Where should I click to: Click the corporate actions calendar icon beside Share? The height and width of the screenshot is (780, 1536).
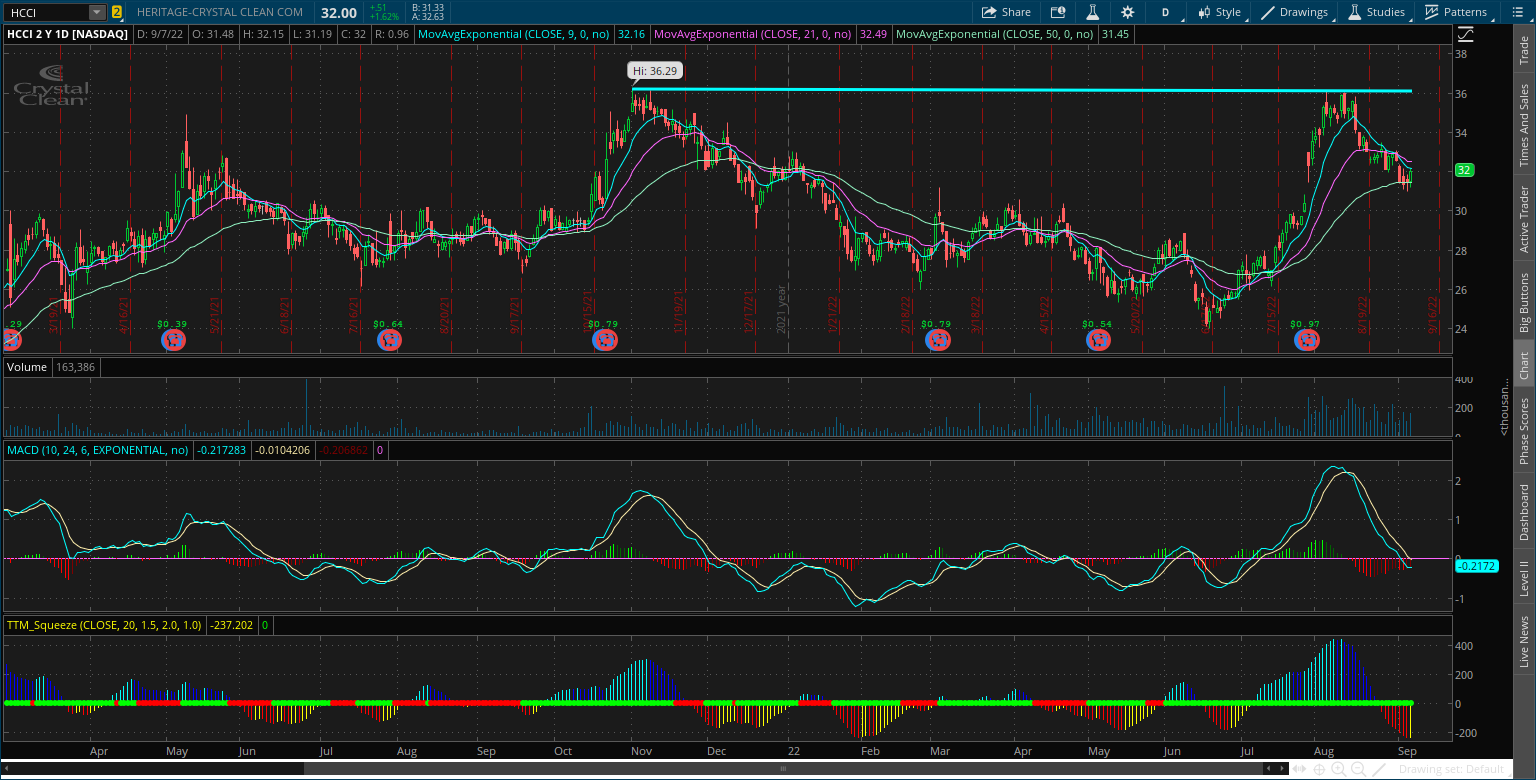(1058, 12)
